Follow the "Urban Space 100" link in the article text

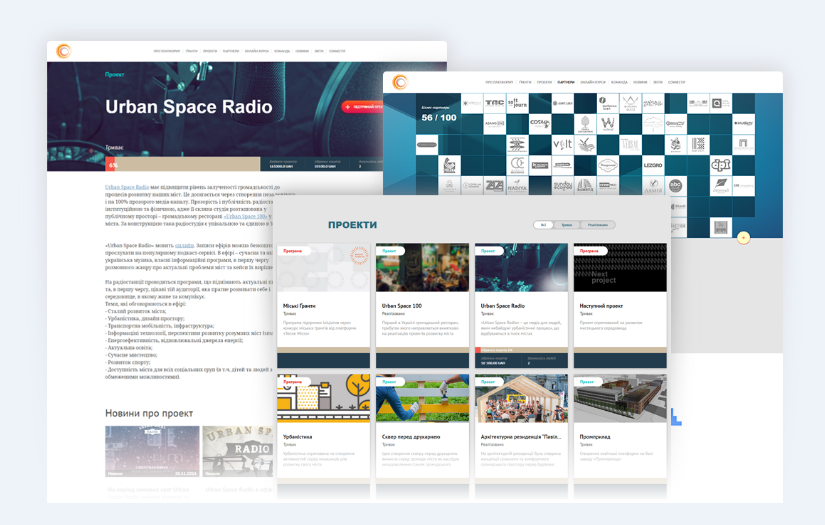click(246, 216)
